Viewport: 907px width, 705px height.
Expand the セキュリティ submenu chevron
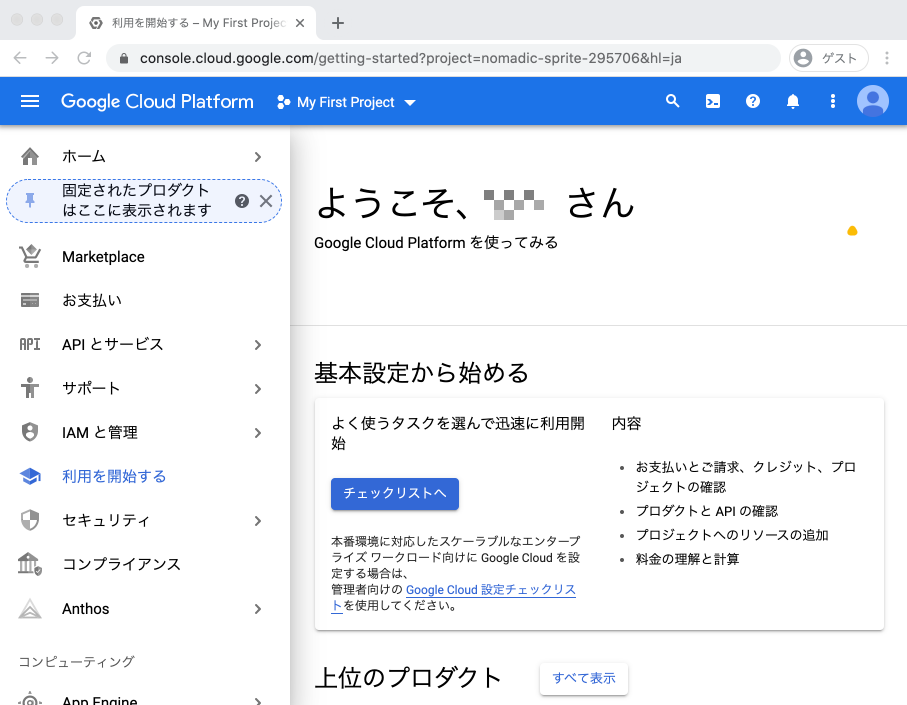tap(258, 521)
